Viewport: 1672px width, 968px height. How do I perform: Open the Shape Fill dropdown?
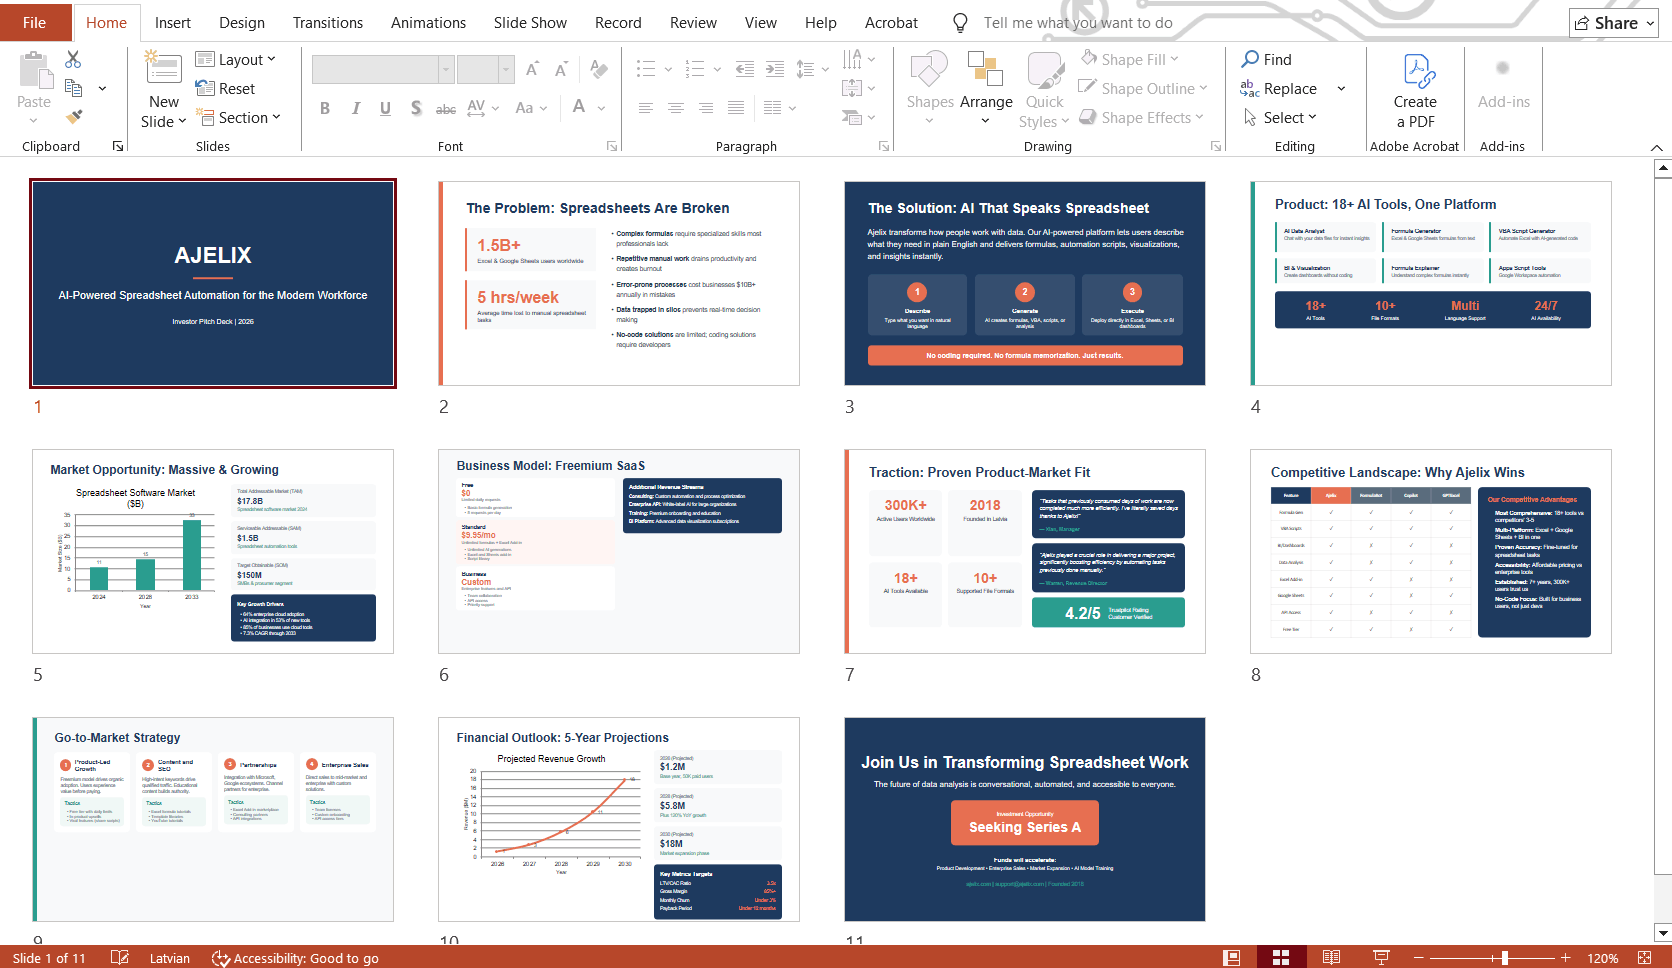(1130, 59)
